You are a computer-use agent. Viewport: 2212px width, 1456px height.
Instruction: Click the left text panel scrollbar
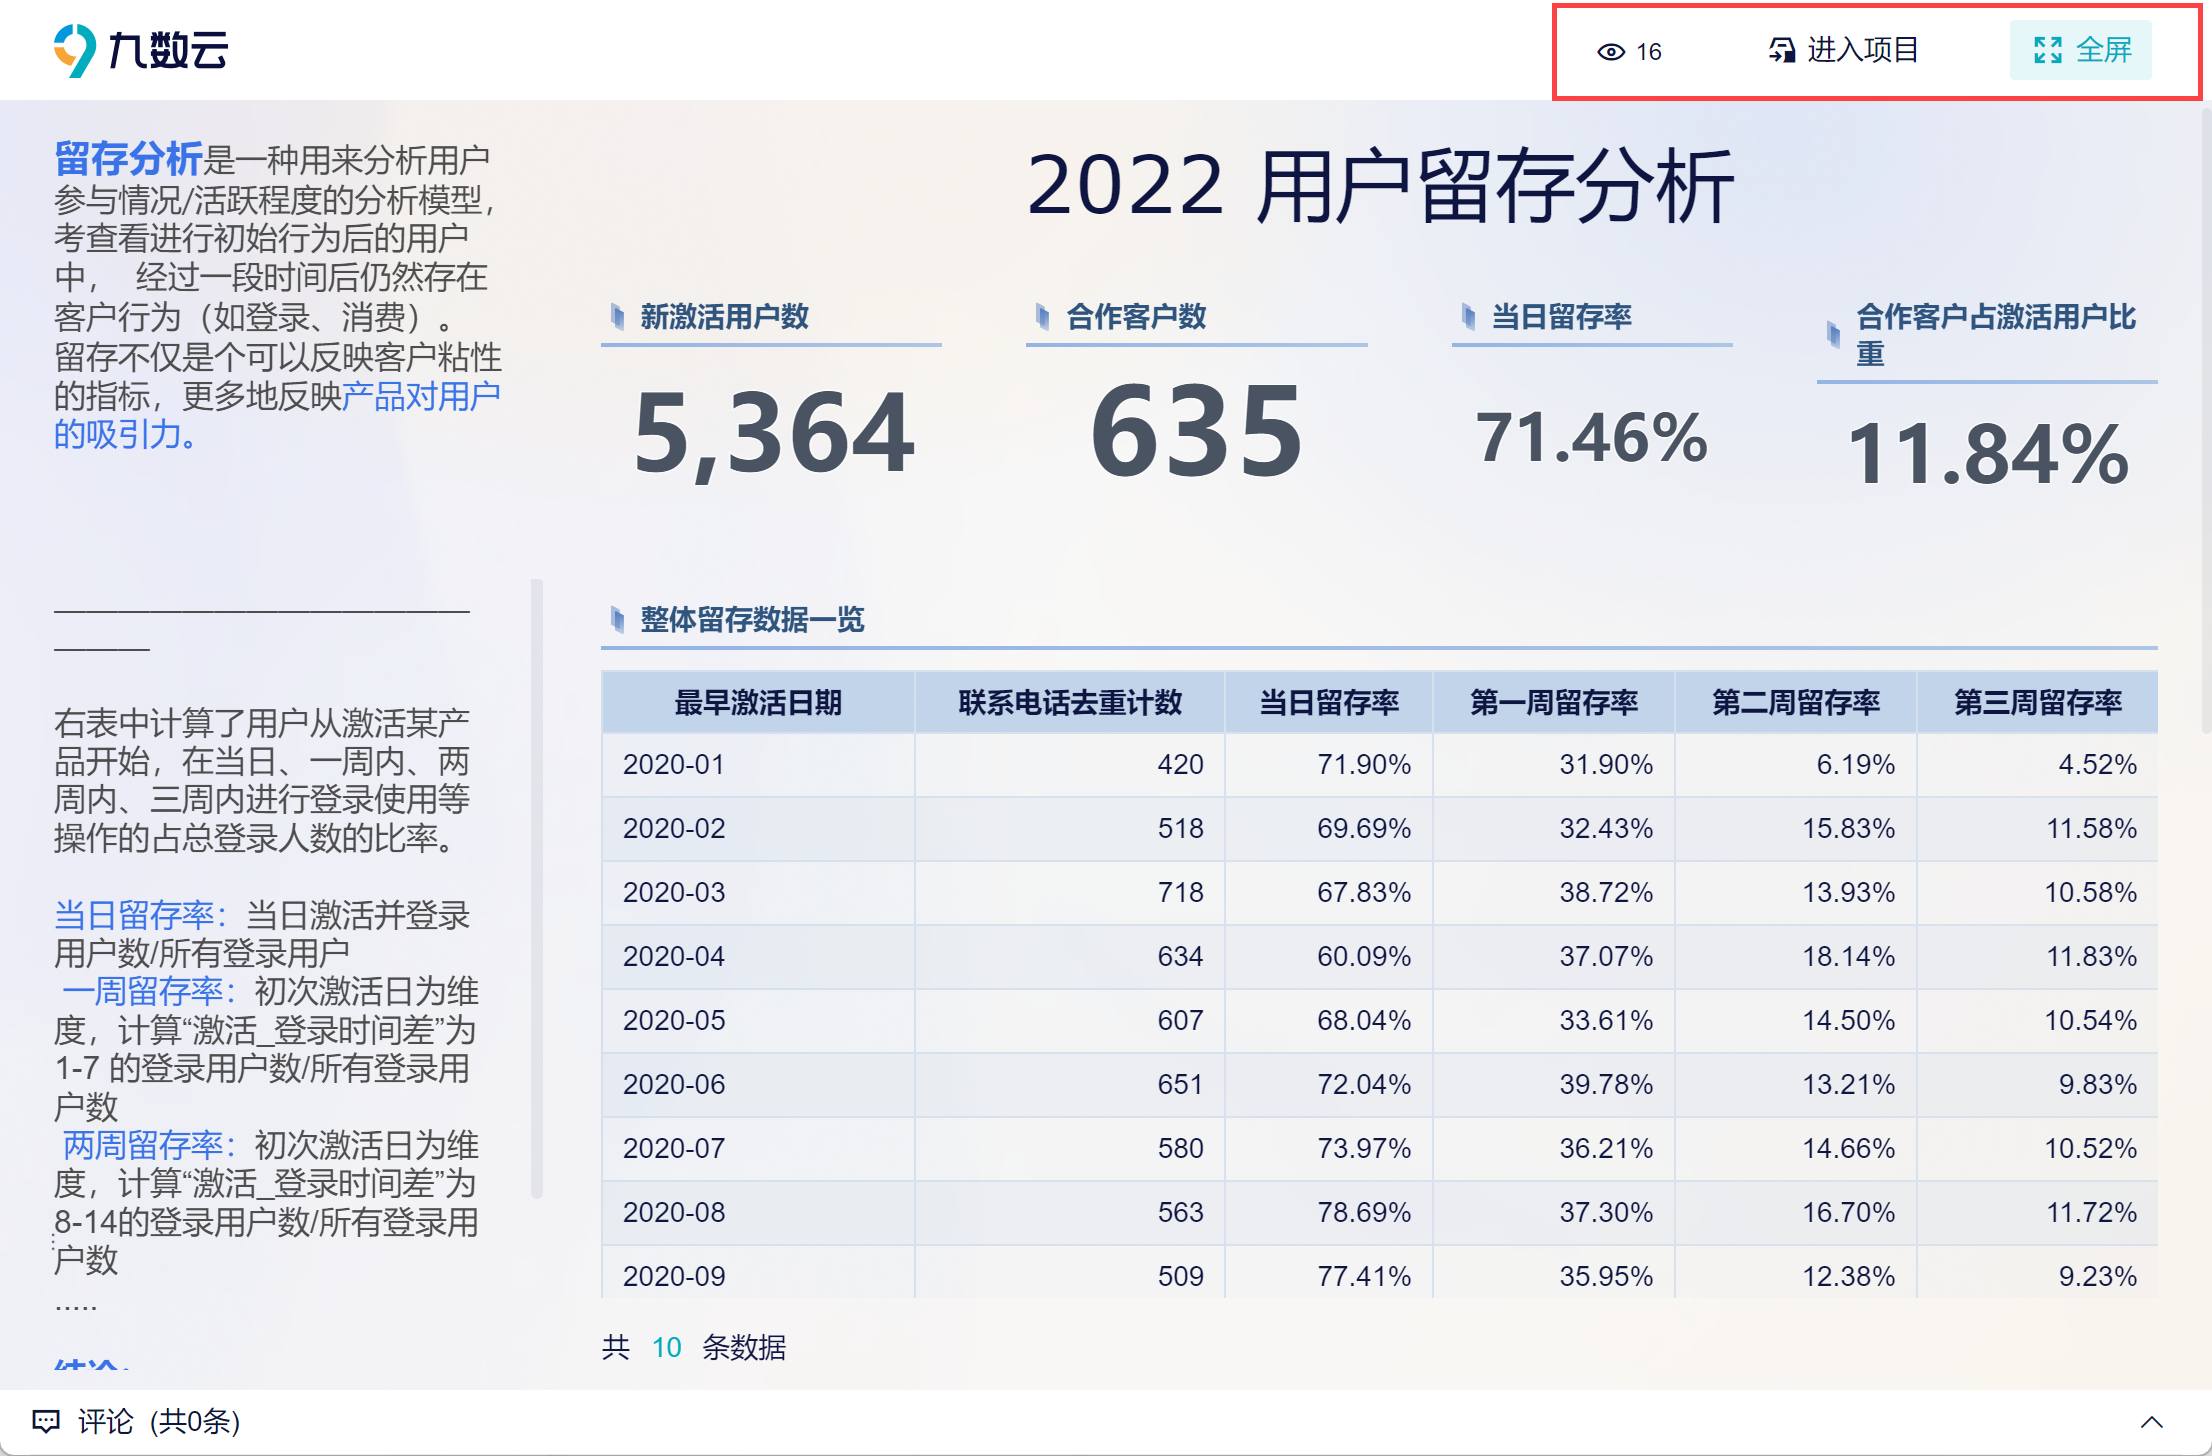[x=537, y=888]
